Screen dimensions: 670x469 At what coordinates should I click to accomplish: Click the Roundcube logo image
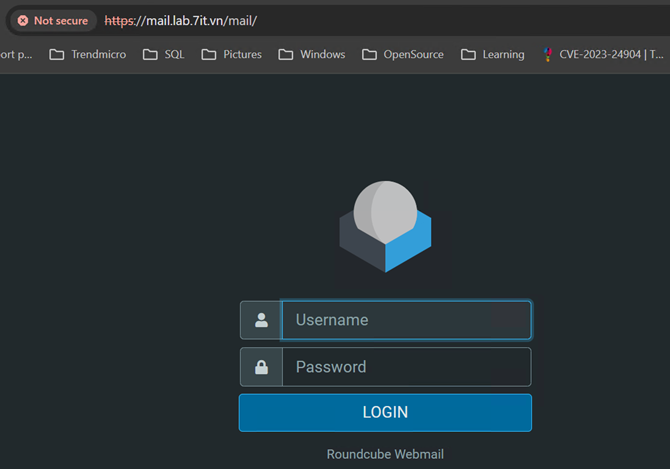tap(385, 226)
